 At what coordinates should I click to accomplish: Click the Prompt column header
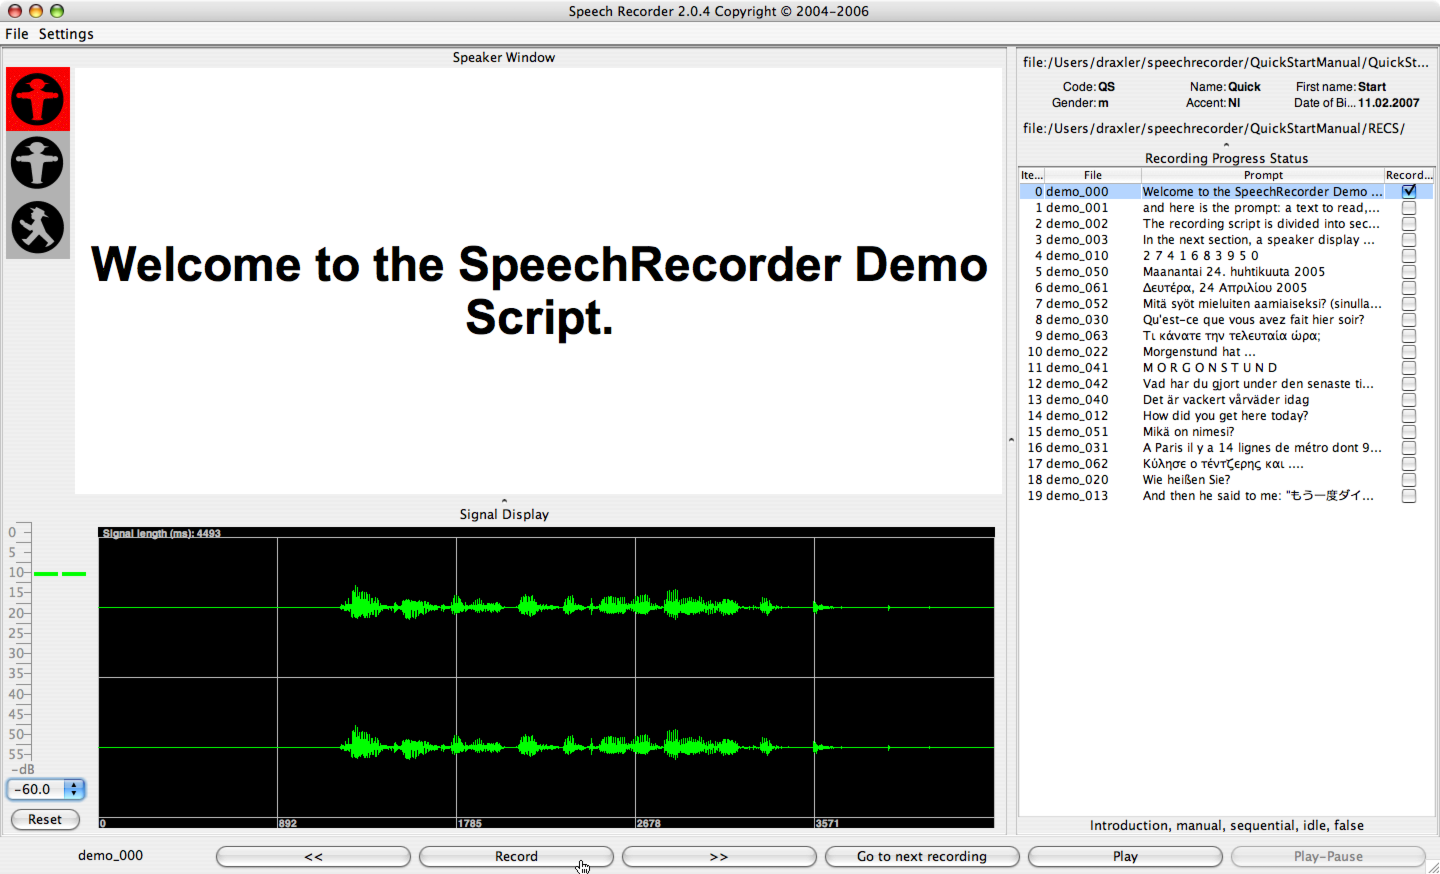coord(1263,175)
